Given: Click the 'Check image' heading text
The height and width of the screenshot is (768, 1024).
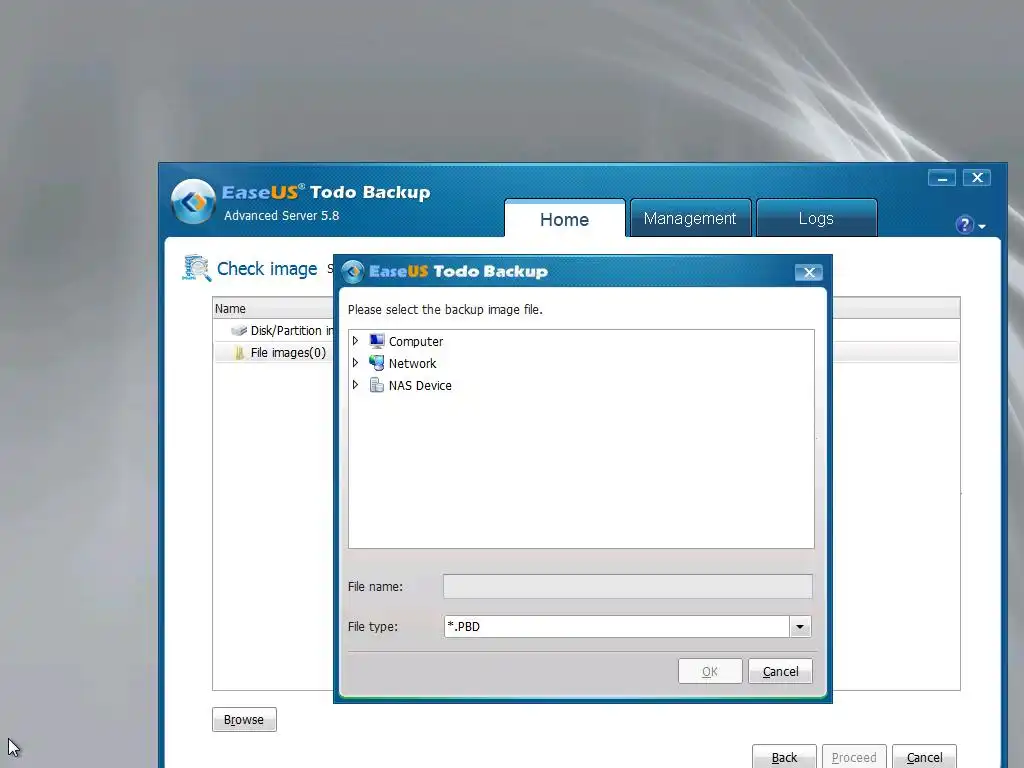Looking at the screenshot, I should [x=267, y=269].
